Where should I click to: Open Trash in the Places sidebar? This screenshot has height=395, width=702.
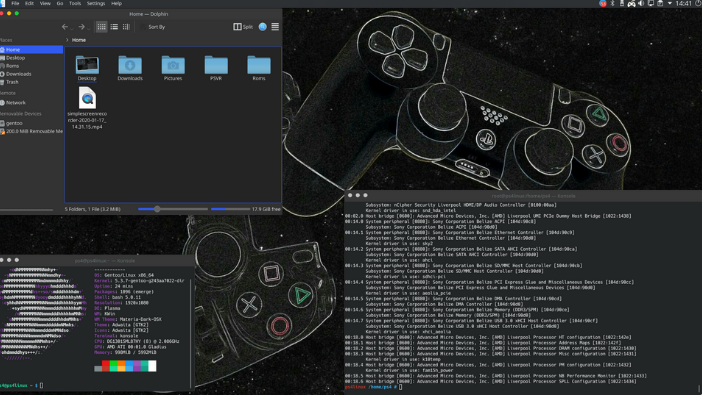coord(31,82)
